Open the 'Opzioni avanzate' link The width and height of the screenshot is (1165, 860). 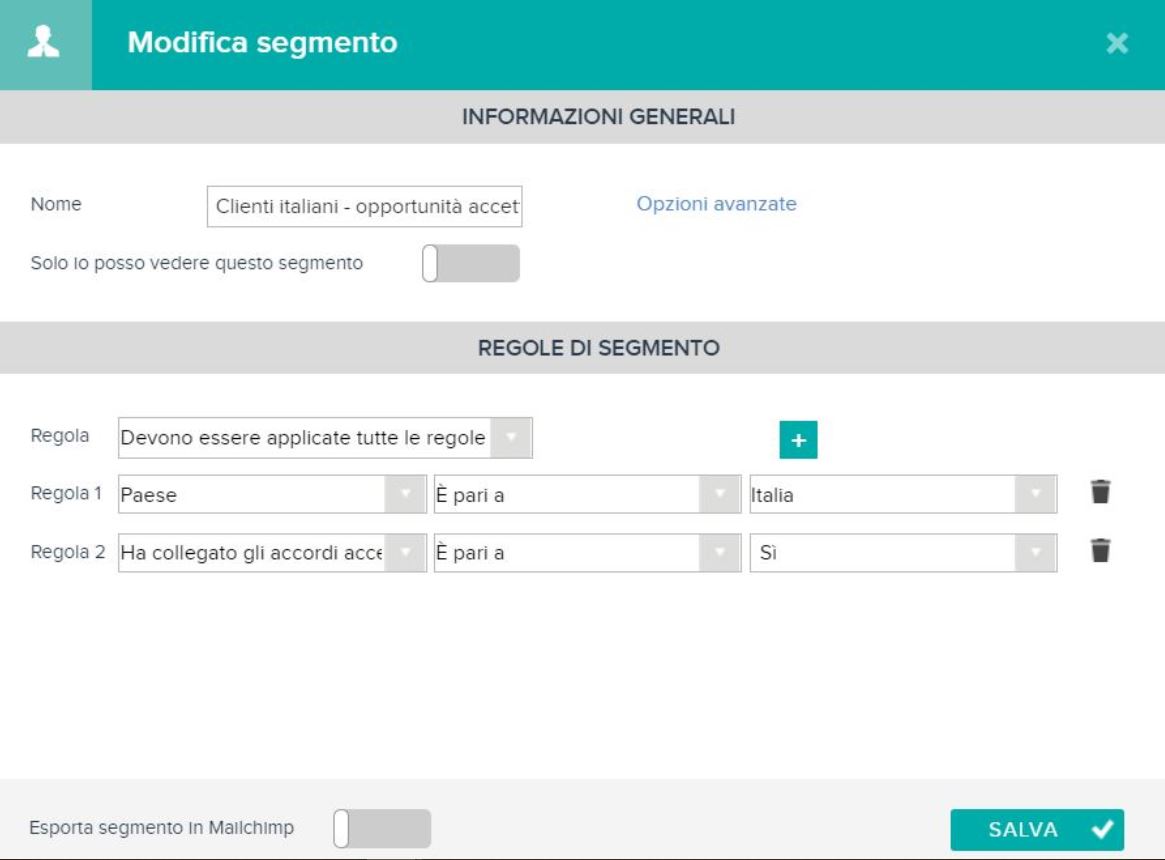716,204
